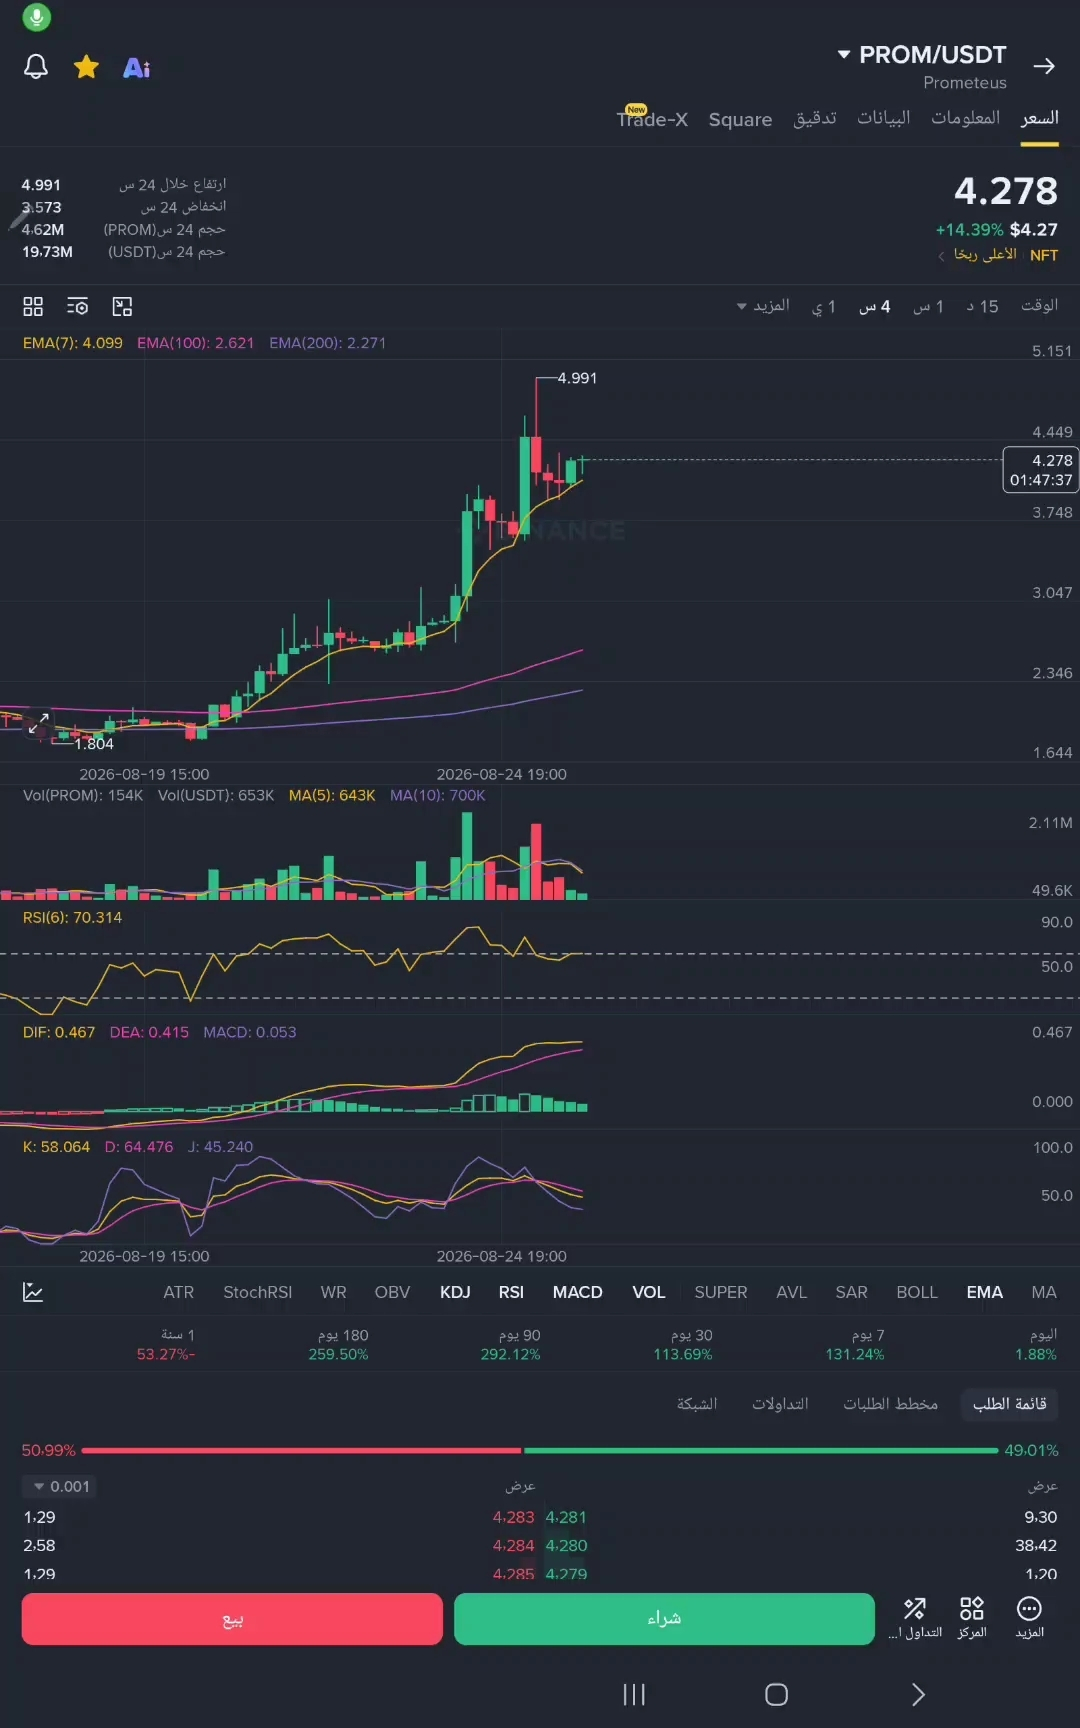The image size is (1080, 1728).
Task: Disable the KDJ indicator
Action: [455, 1292]
